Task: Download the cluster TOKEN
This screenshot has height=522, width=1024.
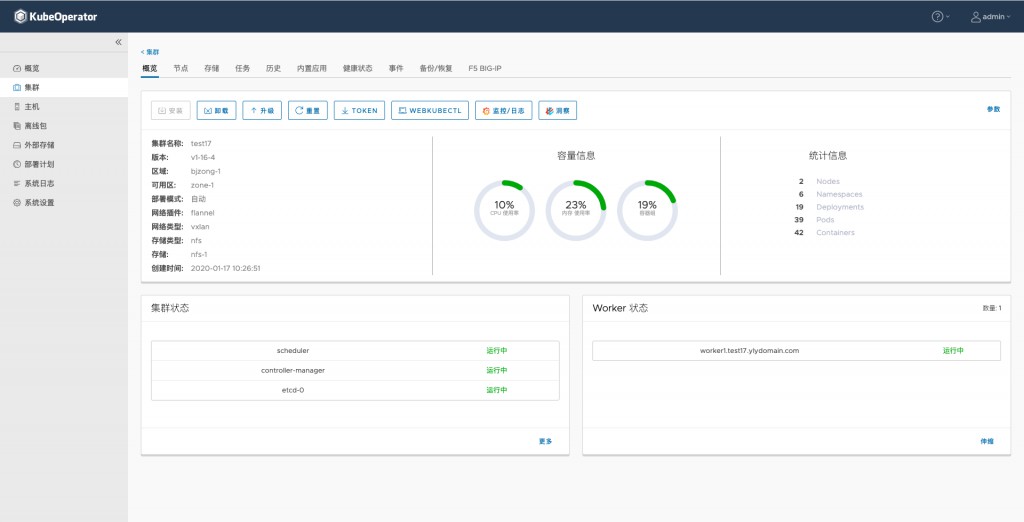Action: pos(359,110)
